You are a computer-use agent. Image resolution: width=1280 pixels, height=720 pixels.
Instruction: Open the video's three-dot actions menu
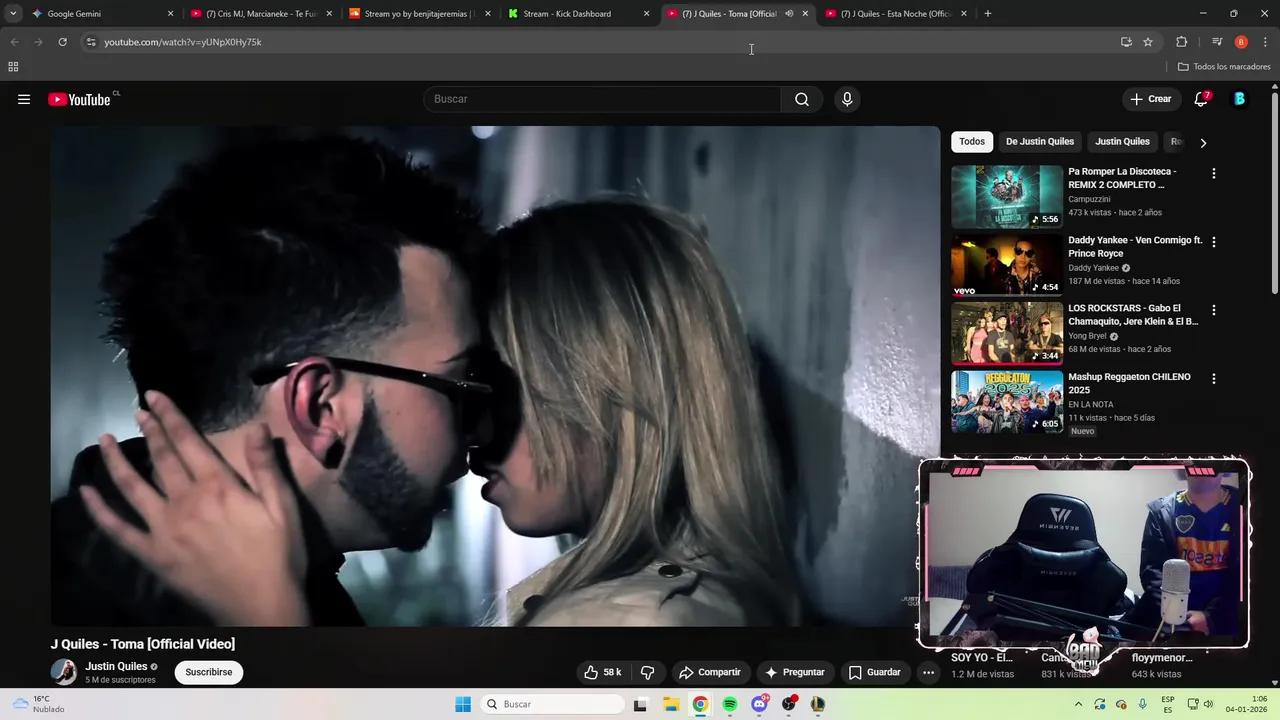point(928,672)
